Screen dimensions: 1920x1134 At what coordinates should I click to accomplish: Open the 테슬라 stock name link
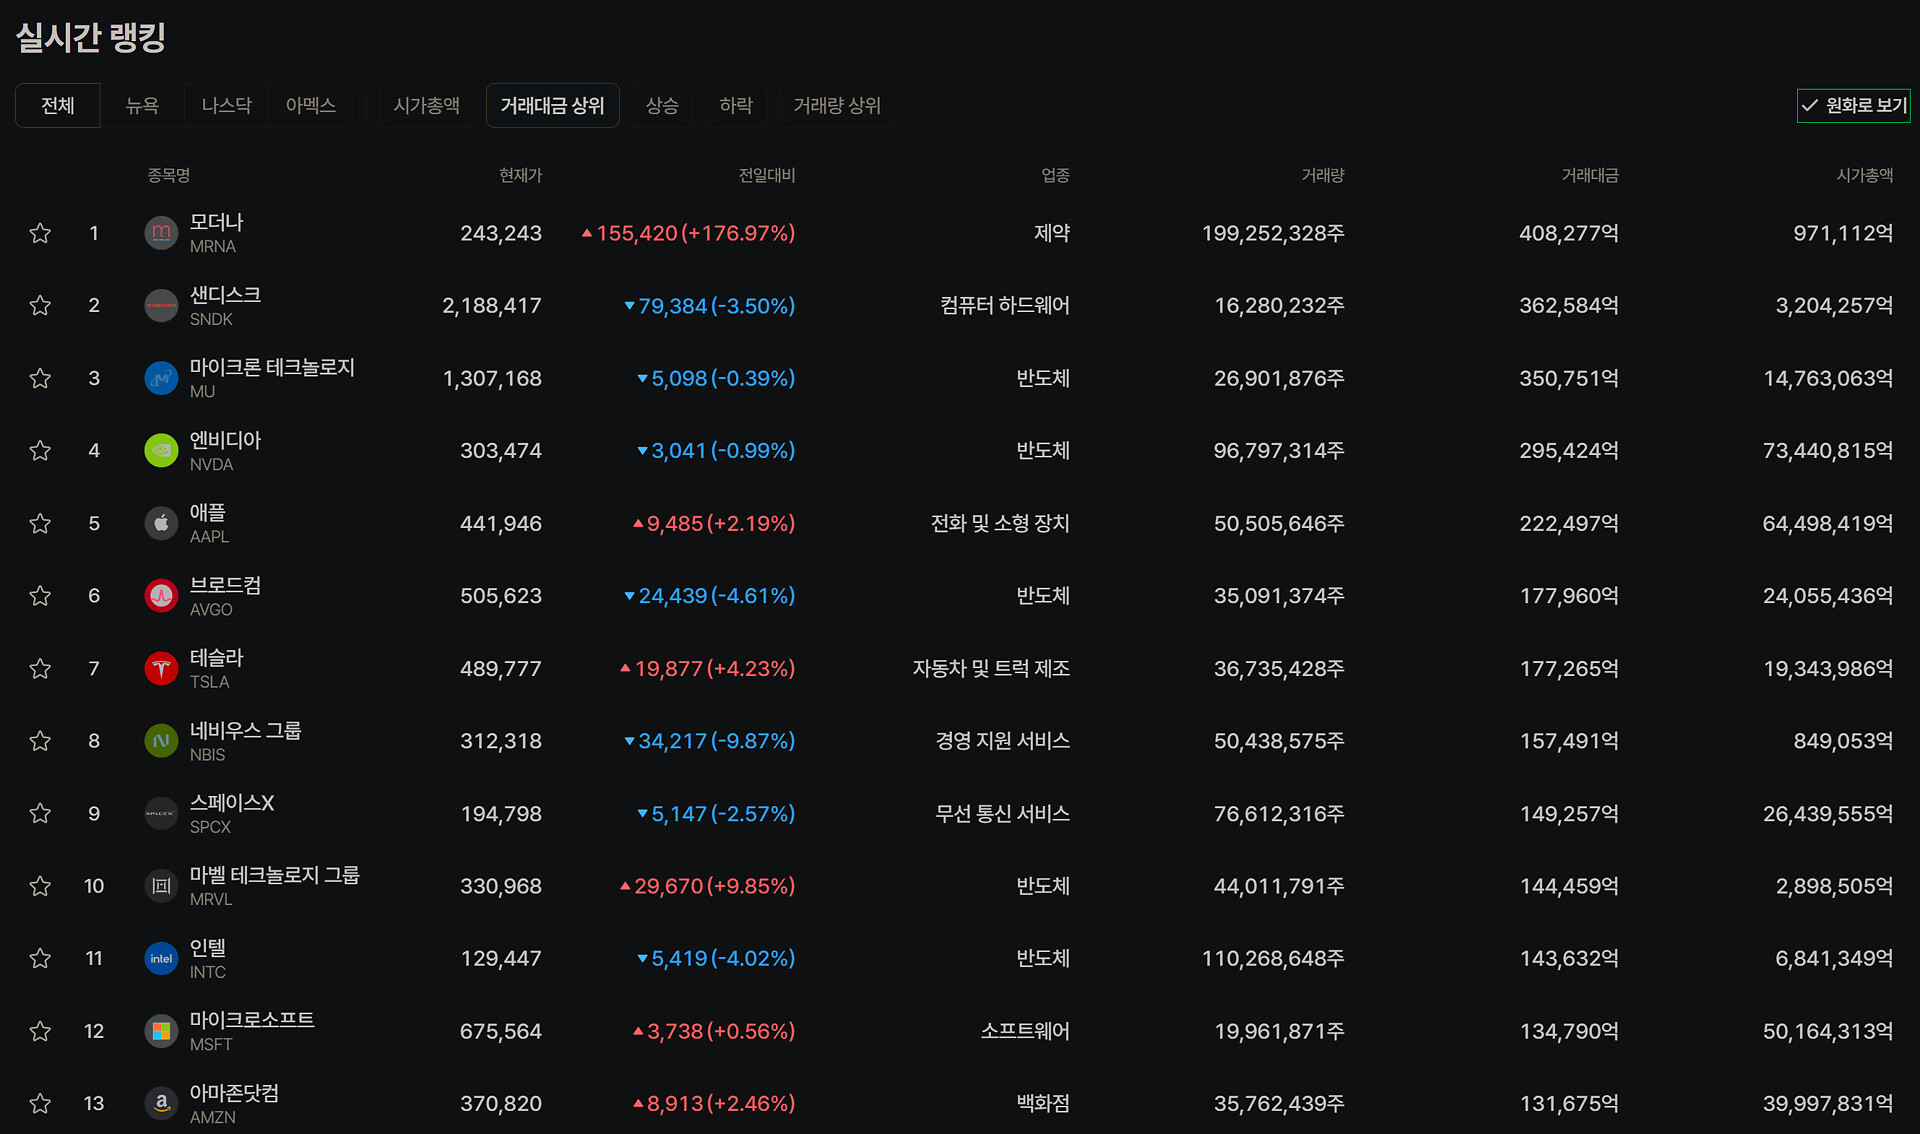pyautogui.click(x=217, y=658)
